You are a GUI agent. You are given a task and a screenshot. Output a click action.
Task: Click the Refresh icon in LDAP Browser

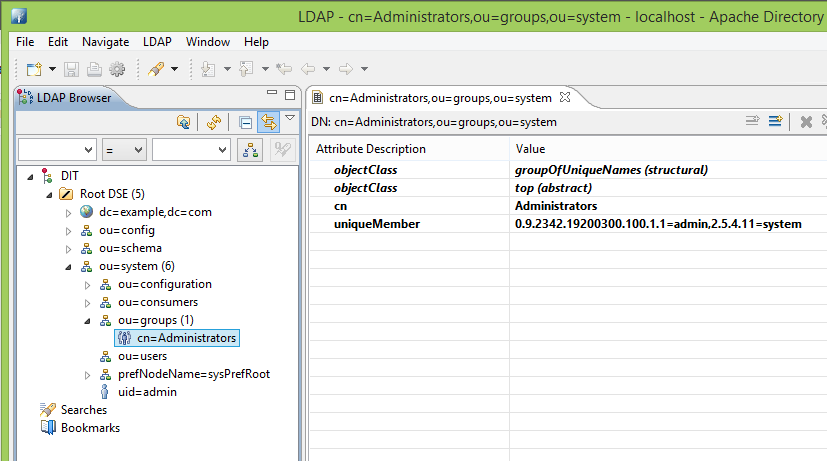pos(214,122)
